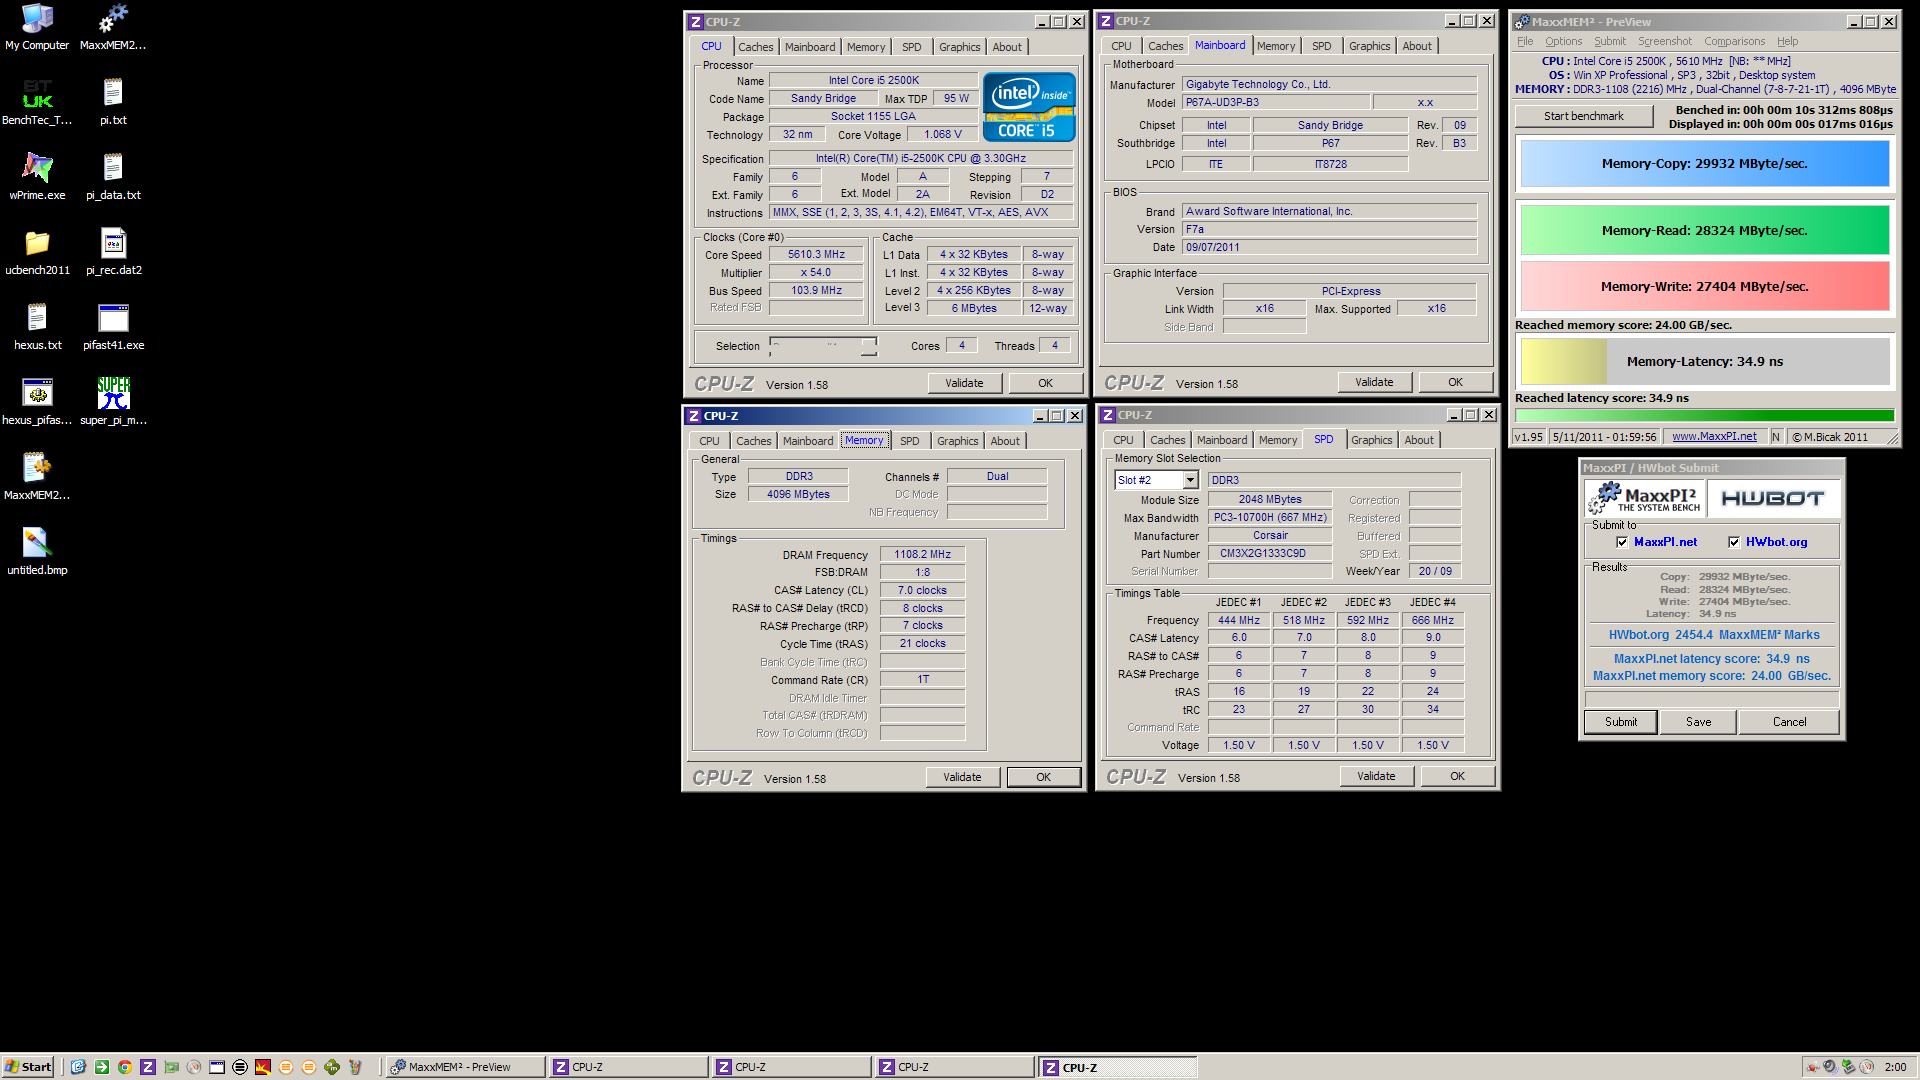The width and height of the screenshot is (1920, 1080).
Task: Open Memory tab in SPD CPU-Z window
Action: coord(1277,440)
